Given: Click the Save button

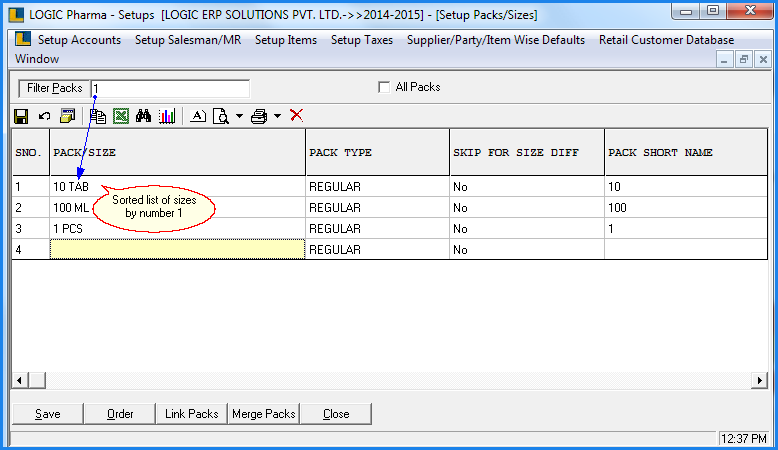Looking at the screenshot, I should click(x=48, y=414).
